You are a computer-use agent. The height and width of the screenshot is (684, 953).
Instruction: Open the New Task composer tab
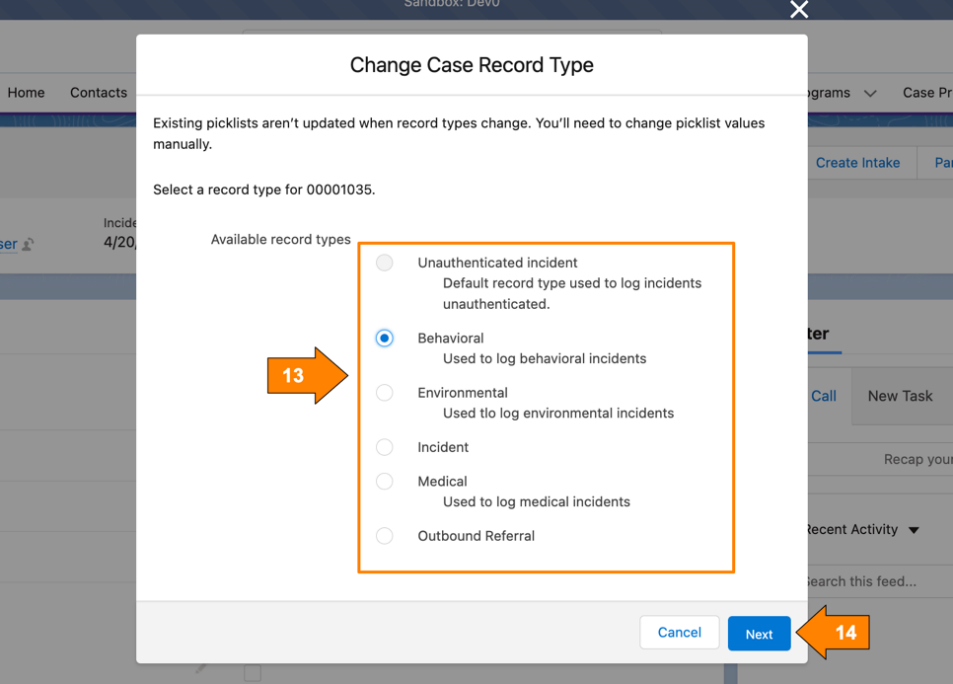click(x=899, y=396)
